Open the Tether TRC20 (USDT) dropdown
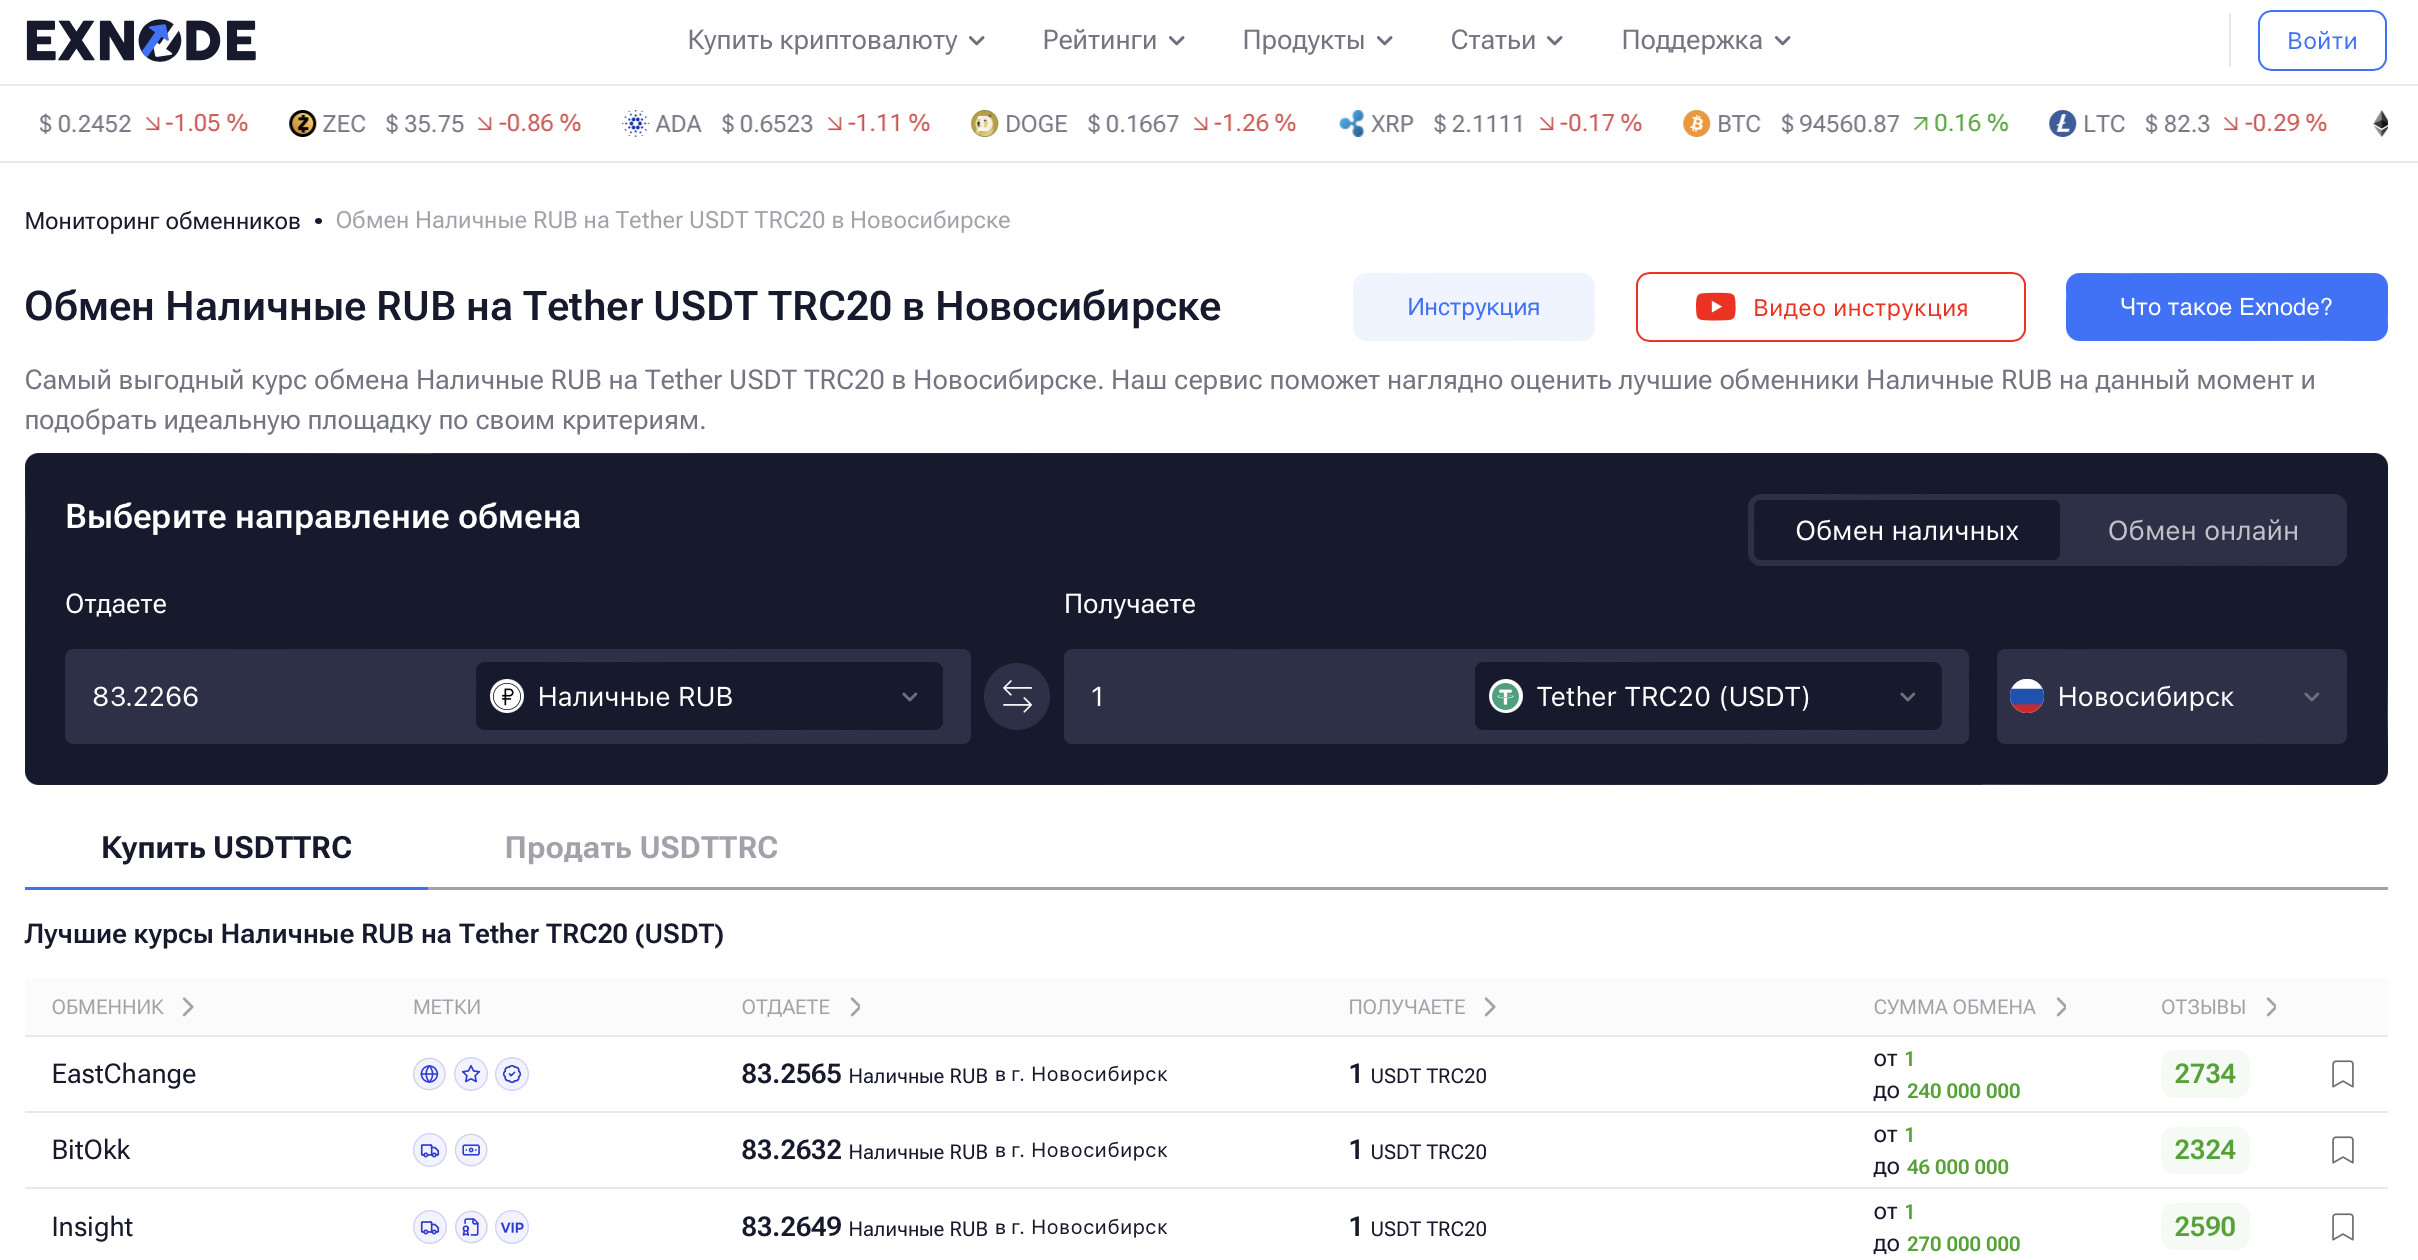 (x=1707, y=696)
